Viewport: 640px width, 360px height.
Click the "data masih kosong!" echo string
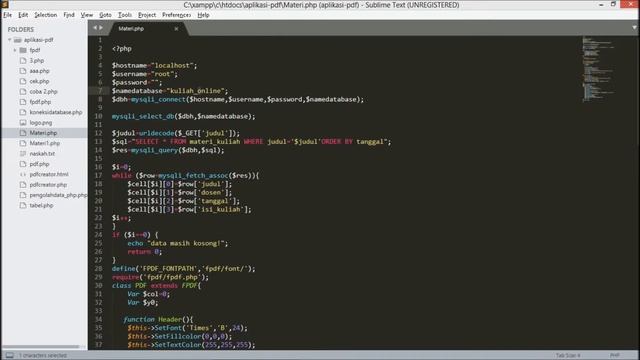tap(186, 243)
